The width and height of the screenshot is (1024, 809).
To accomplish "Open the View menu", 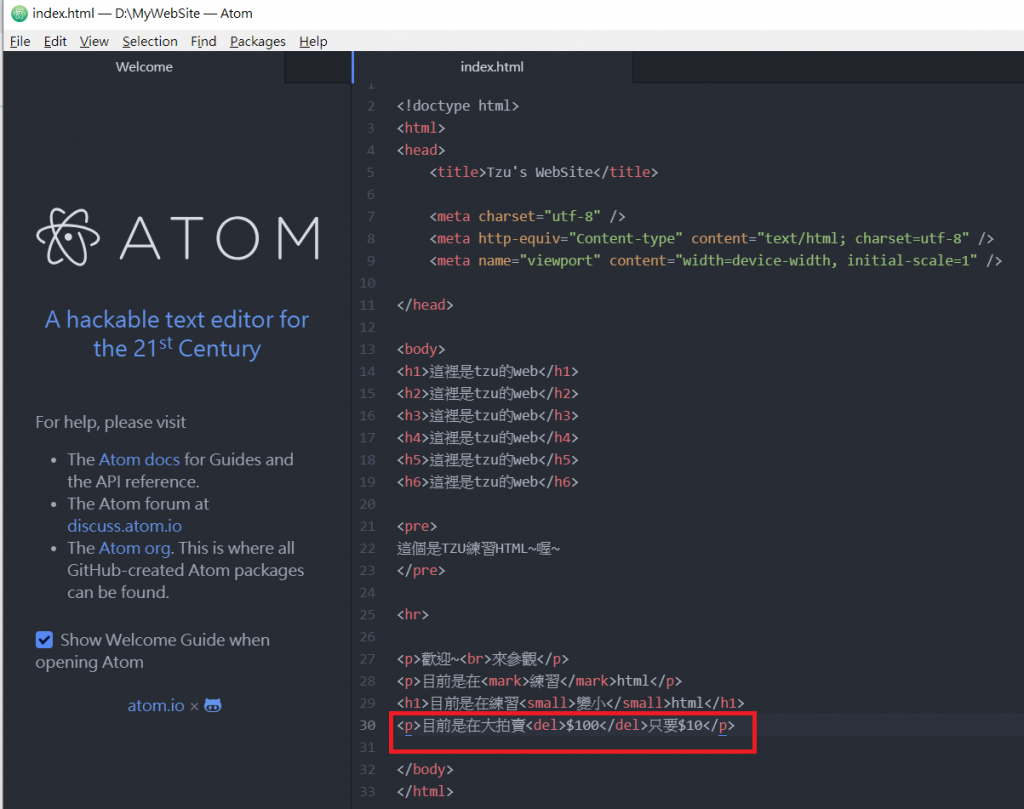I will pyautogui.click(x=94, y=41).
